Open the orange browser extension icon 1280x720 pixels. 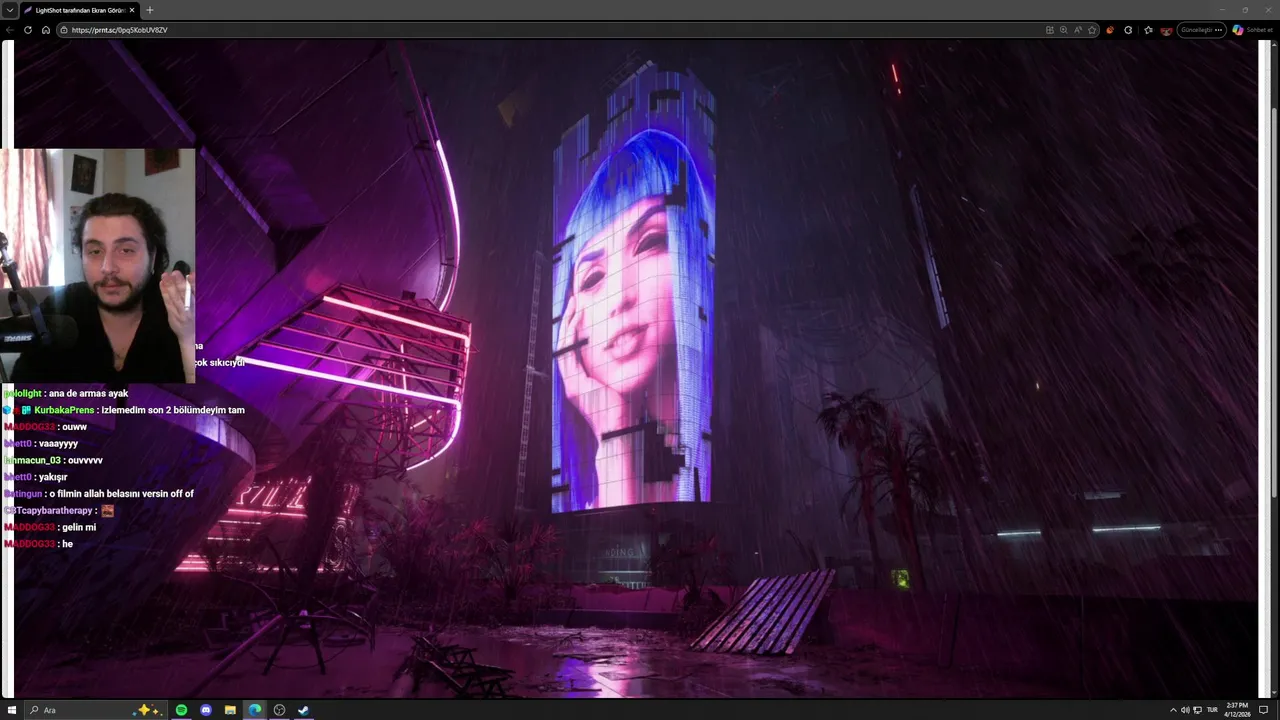(x=1110, y=30)
